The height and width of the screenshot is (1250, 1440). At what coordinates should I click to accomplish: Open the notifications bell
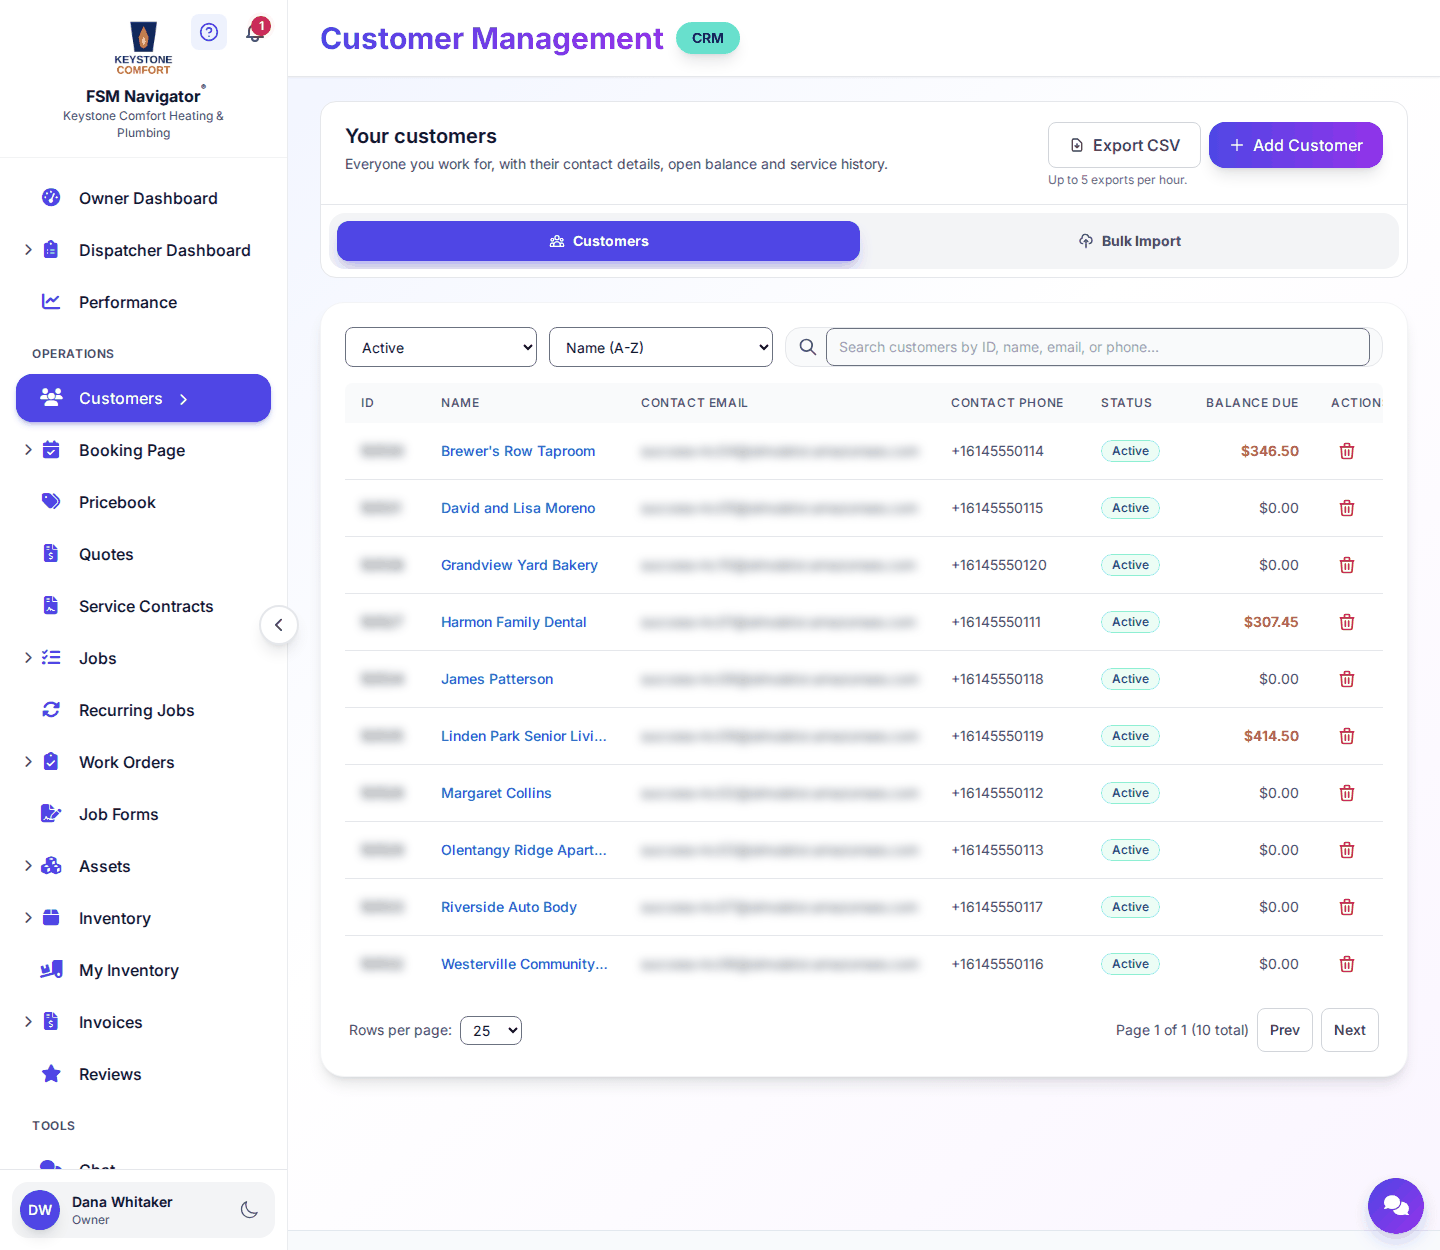255,32
